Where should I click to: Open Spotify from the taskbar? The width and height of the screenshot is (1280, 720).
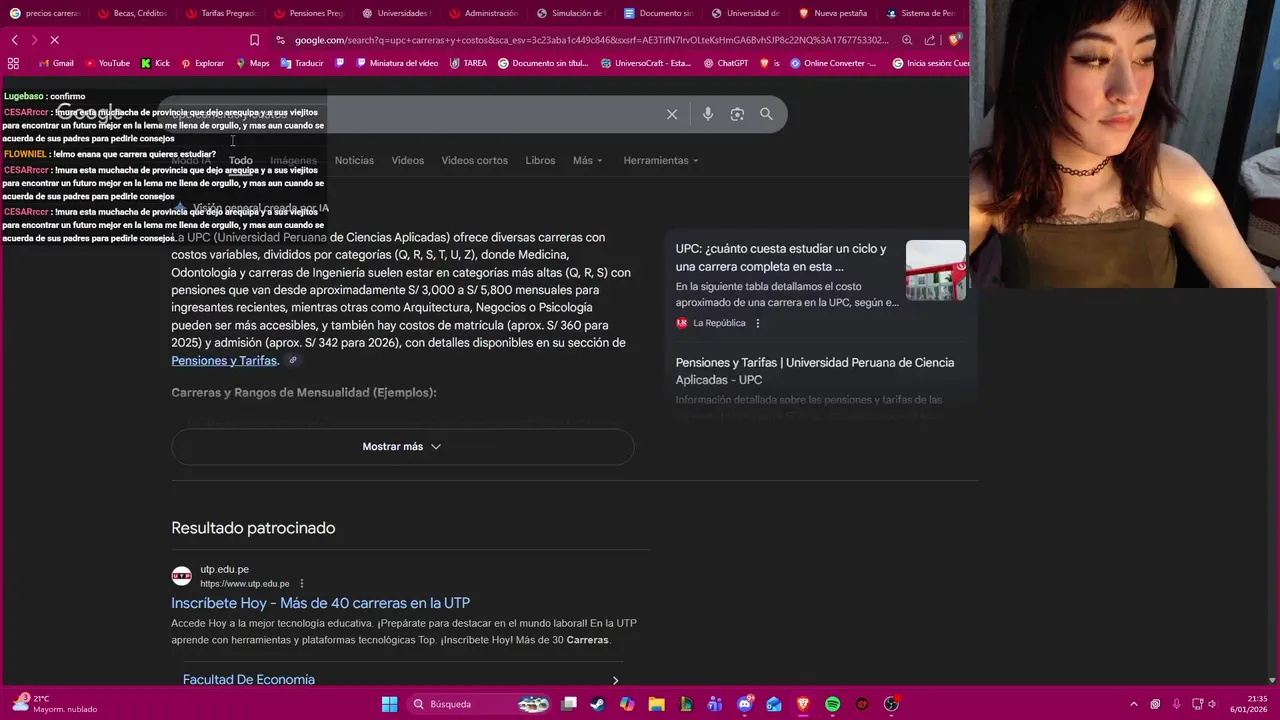[833, 704]
